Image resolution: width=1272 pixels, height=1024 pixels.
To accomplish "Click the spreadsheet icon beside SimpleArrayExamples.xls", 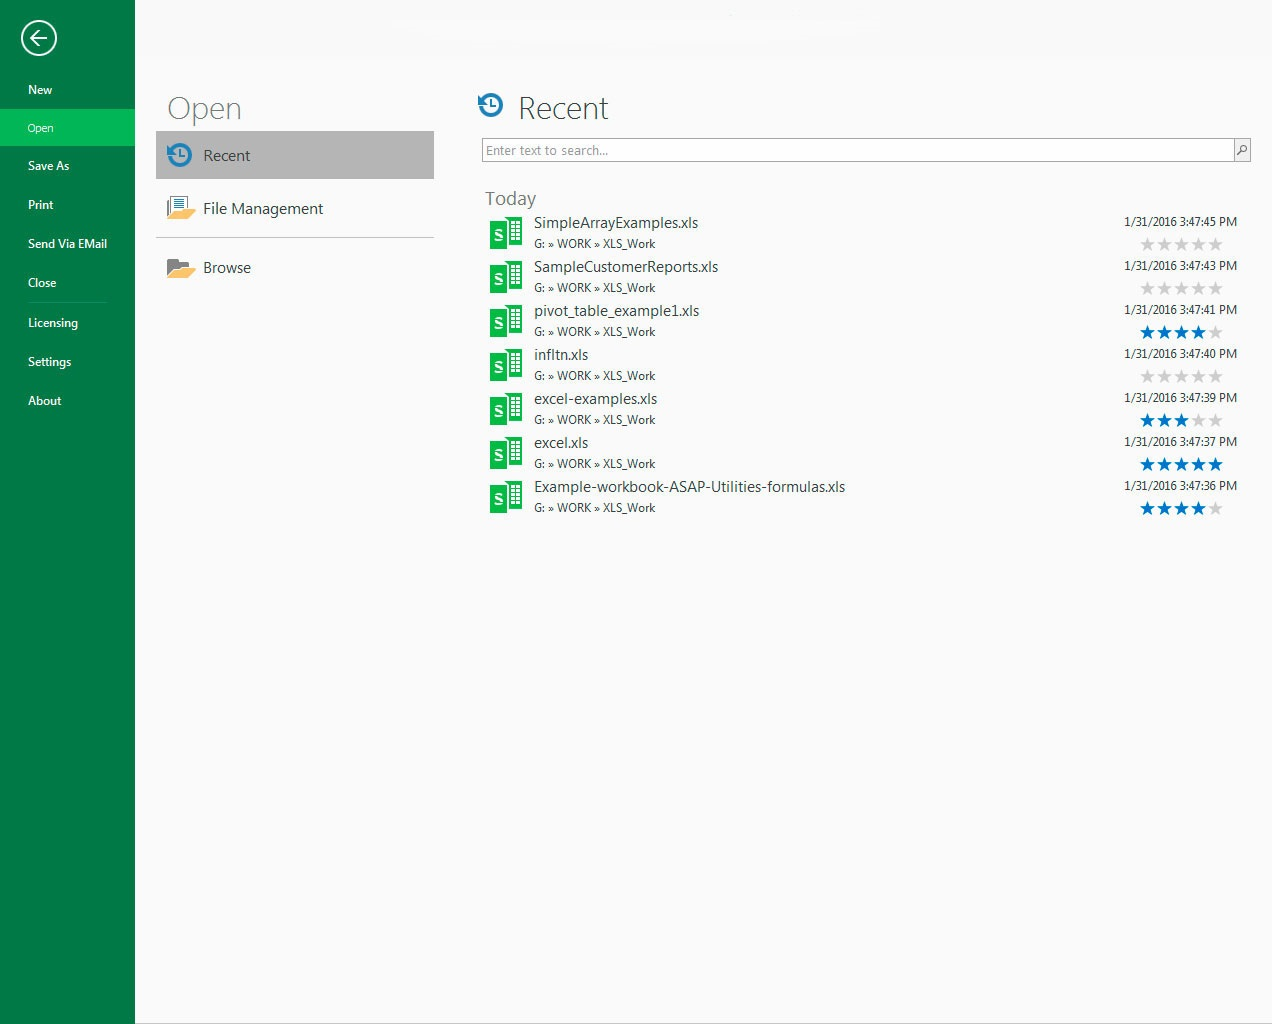I will (x=506, y=233).
